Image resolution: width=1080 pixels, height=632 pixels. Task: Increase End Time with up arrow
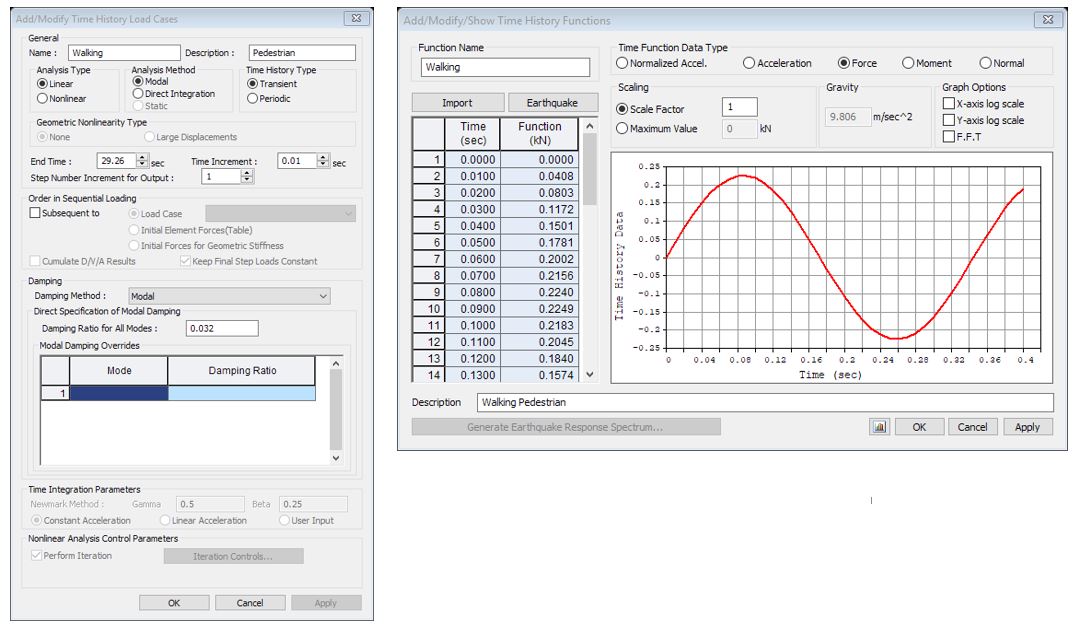point(142,157)
